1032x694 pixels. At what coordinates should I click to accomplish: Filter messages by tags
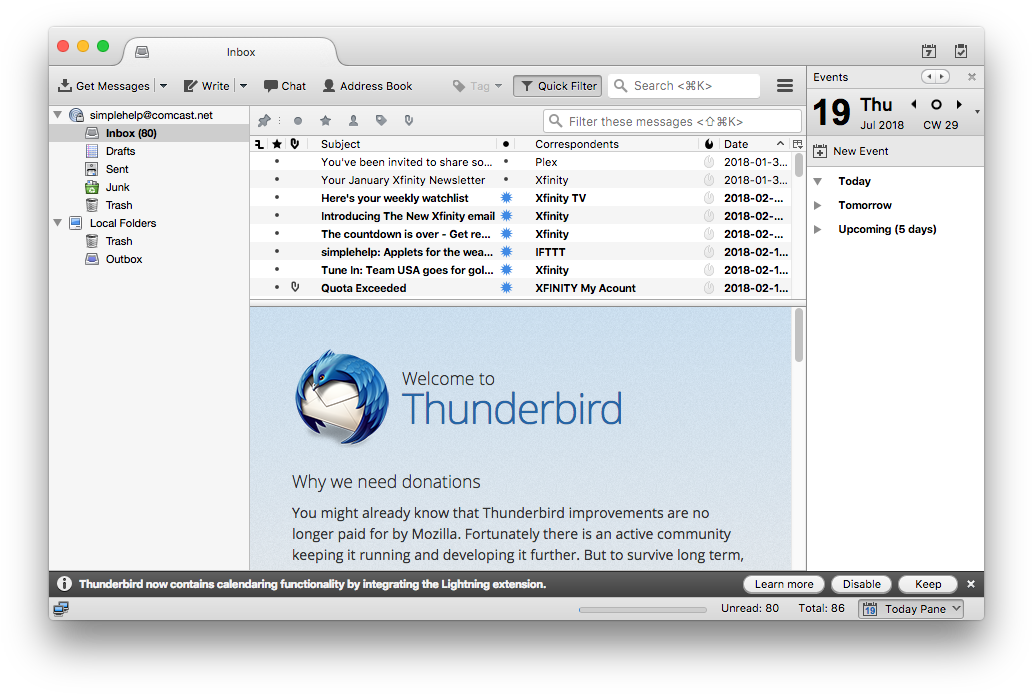383,120
